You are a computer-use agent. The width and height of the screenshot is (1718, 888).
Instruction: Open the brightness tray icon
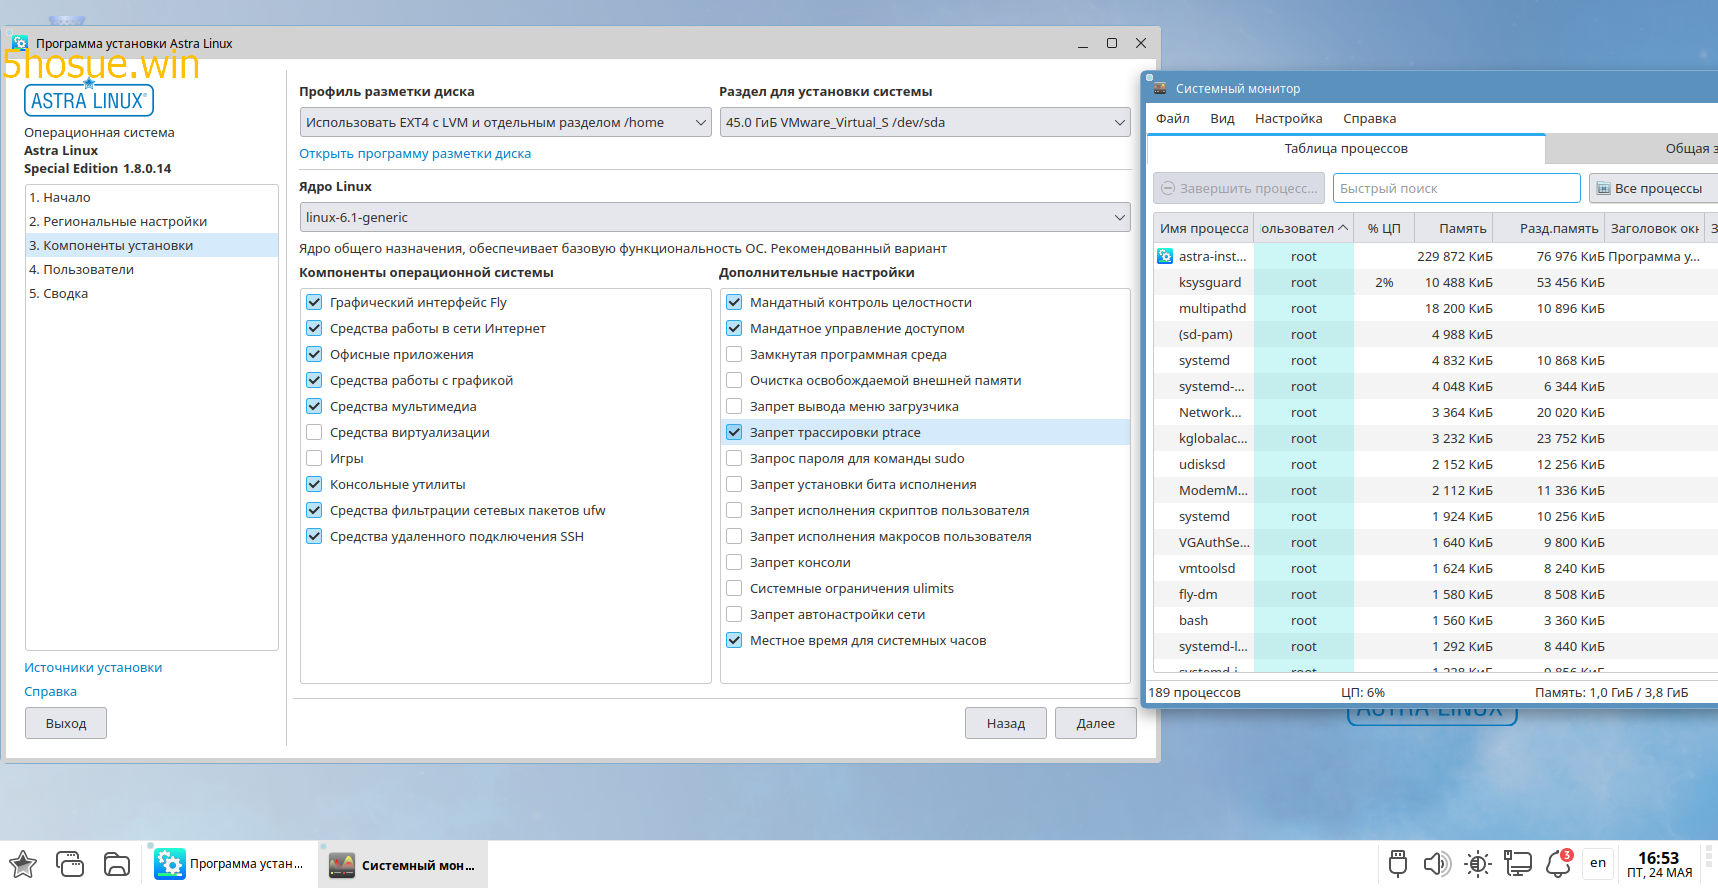tap(1478, 864)
